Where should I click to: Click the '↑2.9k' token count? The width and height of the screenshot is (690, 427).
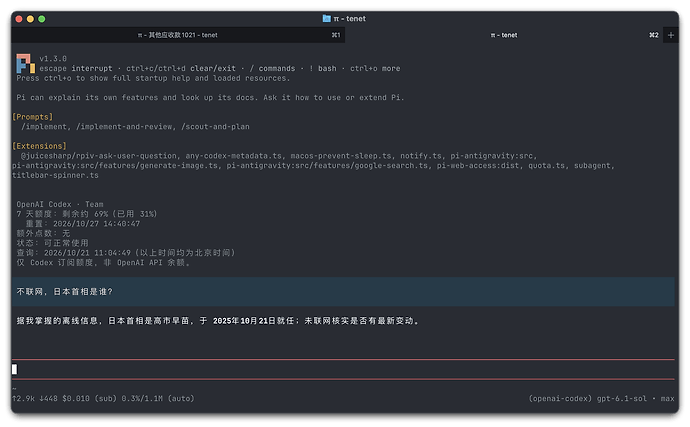[23, 398]
